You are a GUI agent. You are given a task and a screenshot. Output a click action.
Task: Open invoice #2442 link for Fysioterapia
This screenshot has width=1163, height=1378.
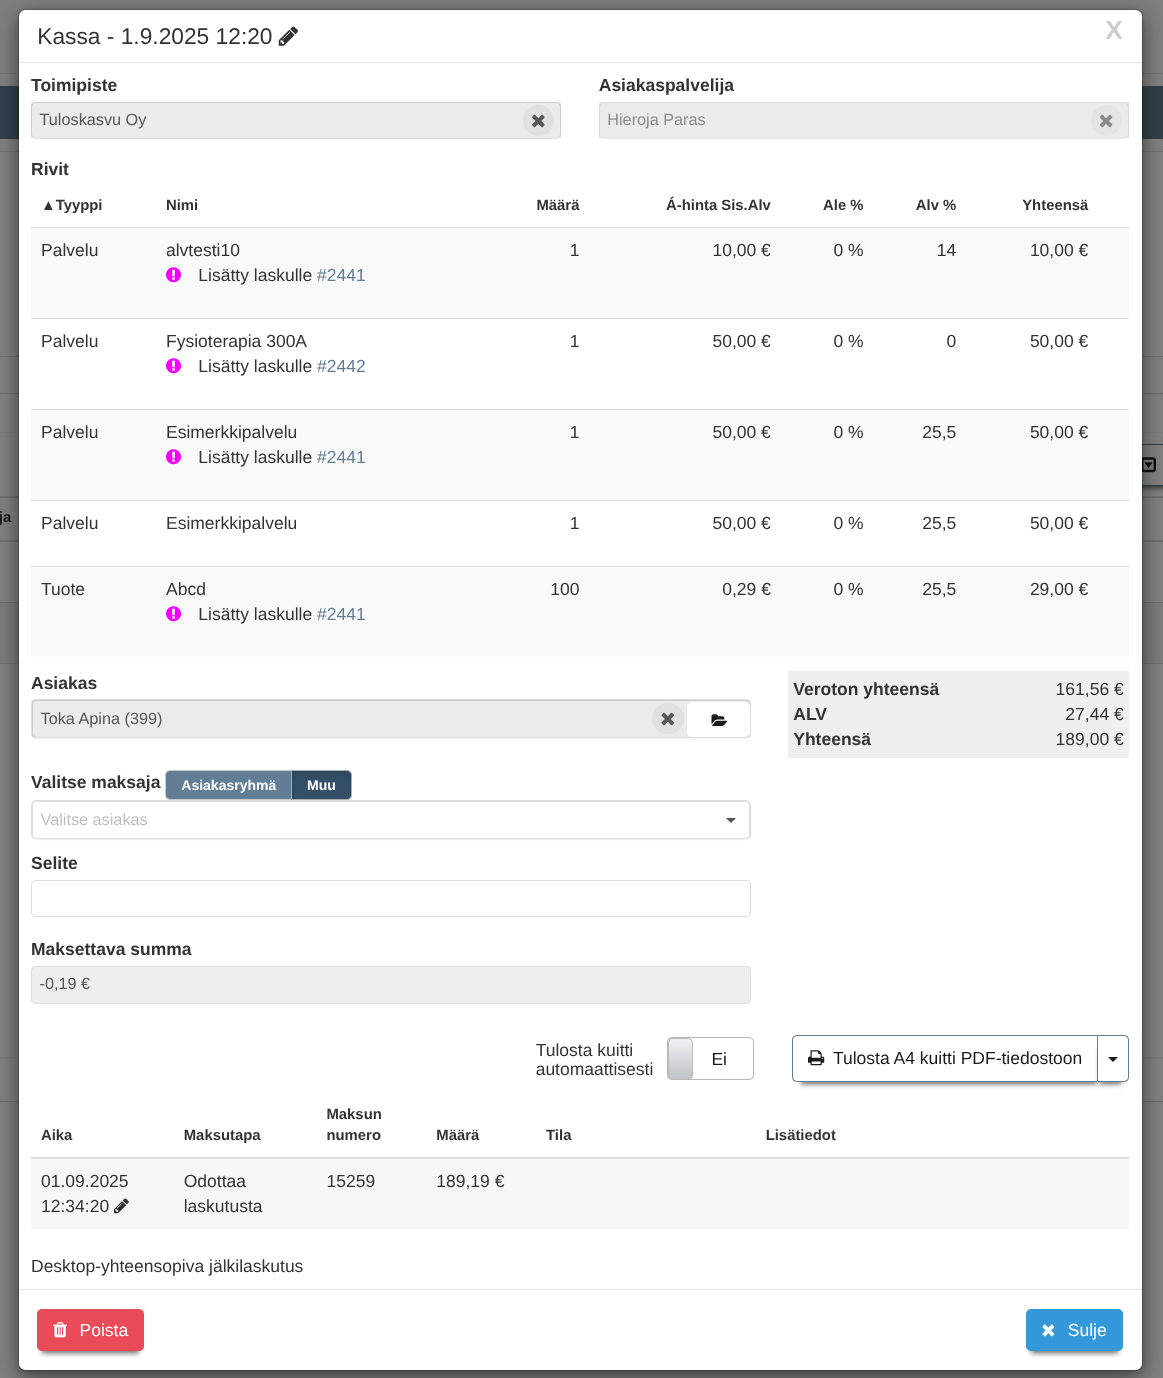341,366
